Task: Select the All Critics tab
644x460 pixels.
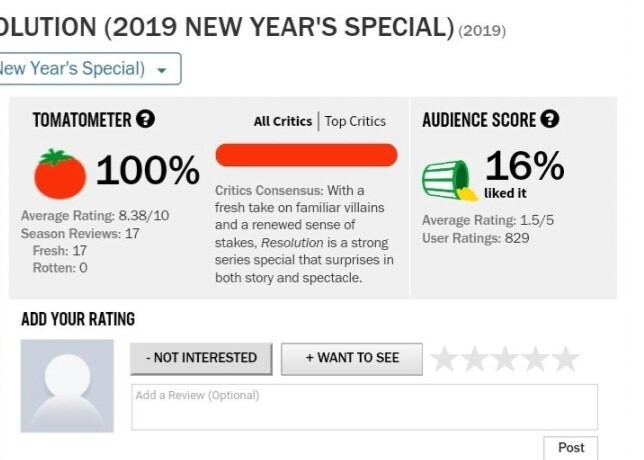Action: (x=283, y=121)
